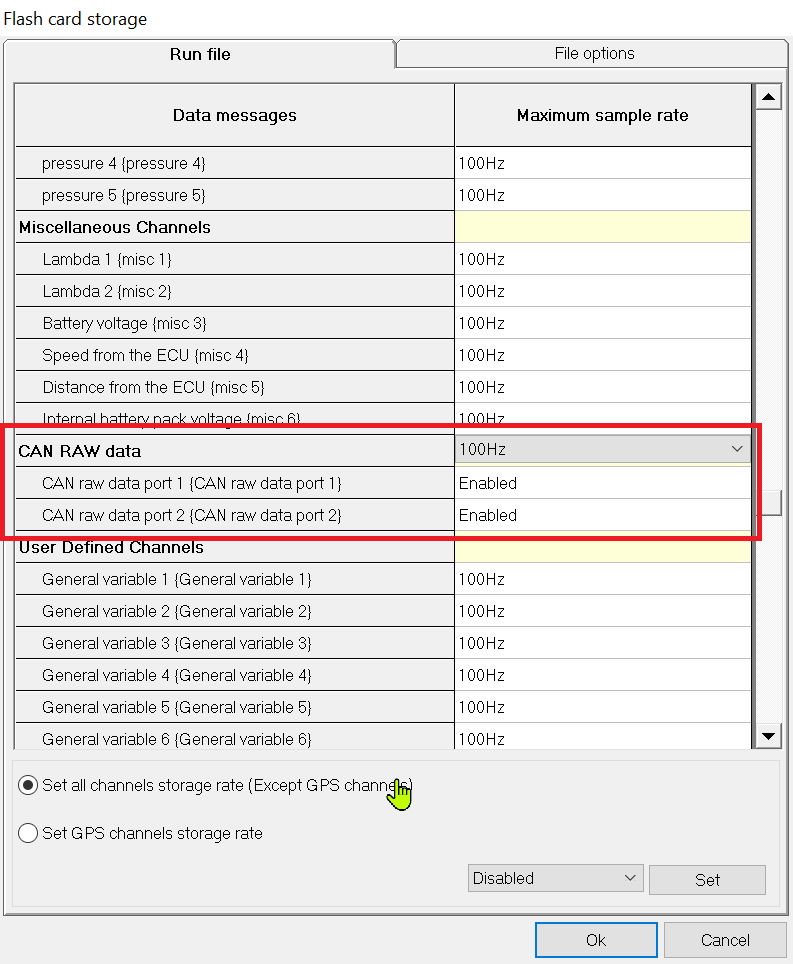Image resolution: width=793 pixels, height=964 pixels.
Task: Click Battery voltage sample rate cell
Action: [x=602, y=323]
